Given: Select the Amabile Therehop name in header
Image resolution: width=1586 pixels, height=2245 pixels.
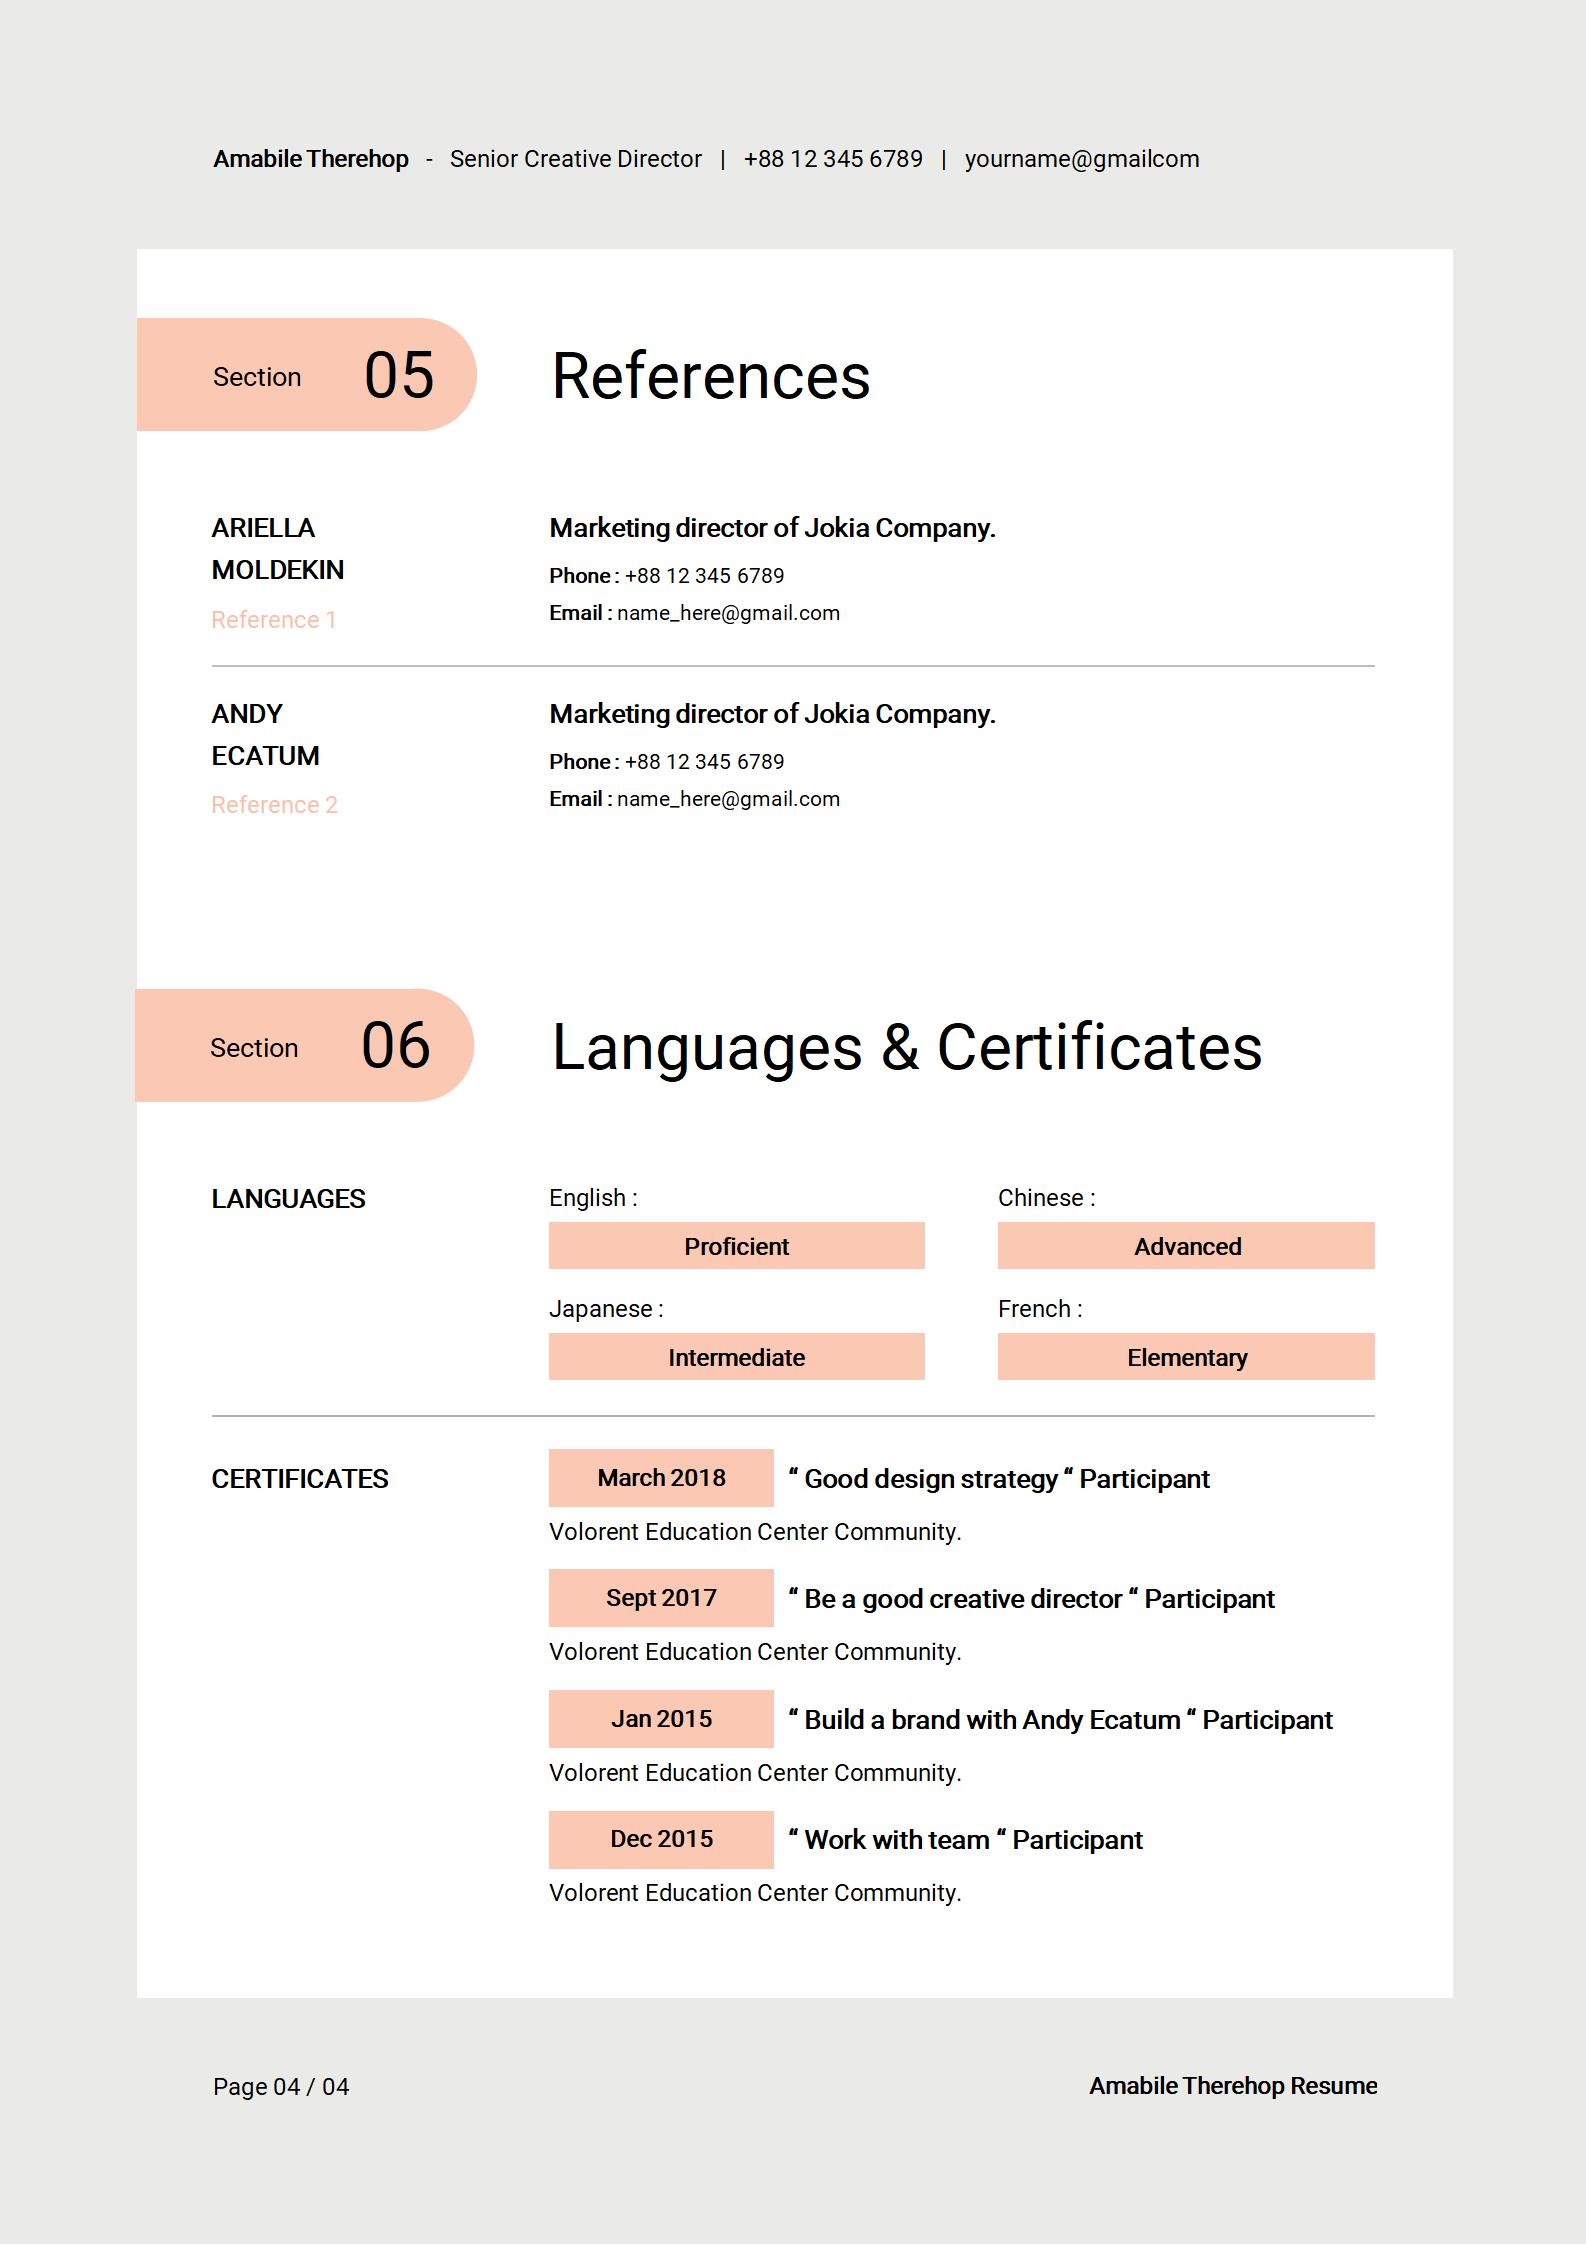Looking at the screenshot, I should coord(310,159).
